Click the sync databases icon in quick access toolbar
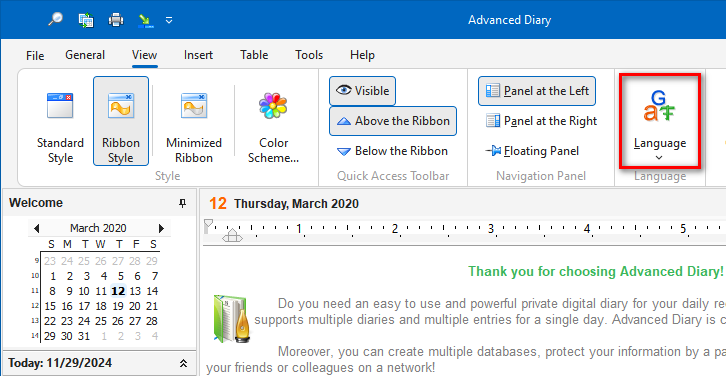The image size is (726, 376). [x=86, y=20]
